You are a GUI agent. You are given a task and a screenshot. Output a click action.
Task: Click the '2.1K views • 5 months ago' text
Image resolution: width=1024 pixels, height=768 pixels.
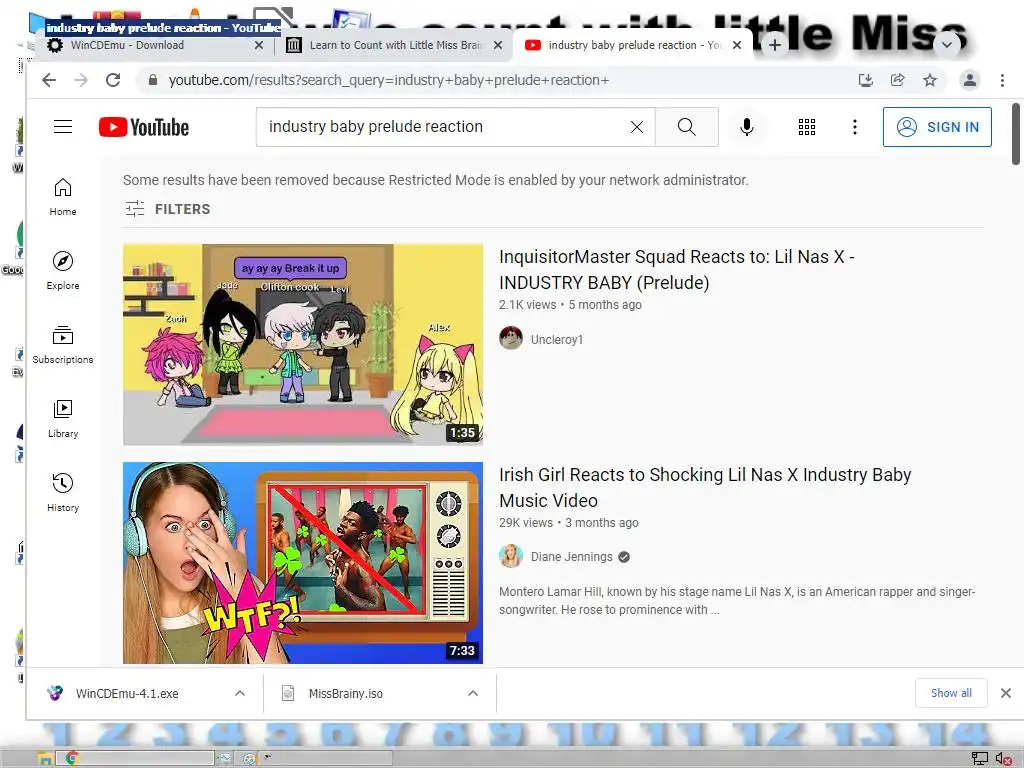(x=570, y=304)
